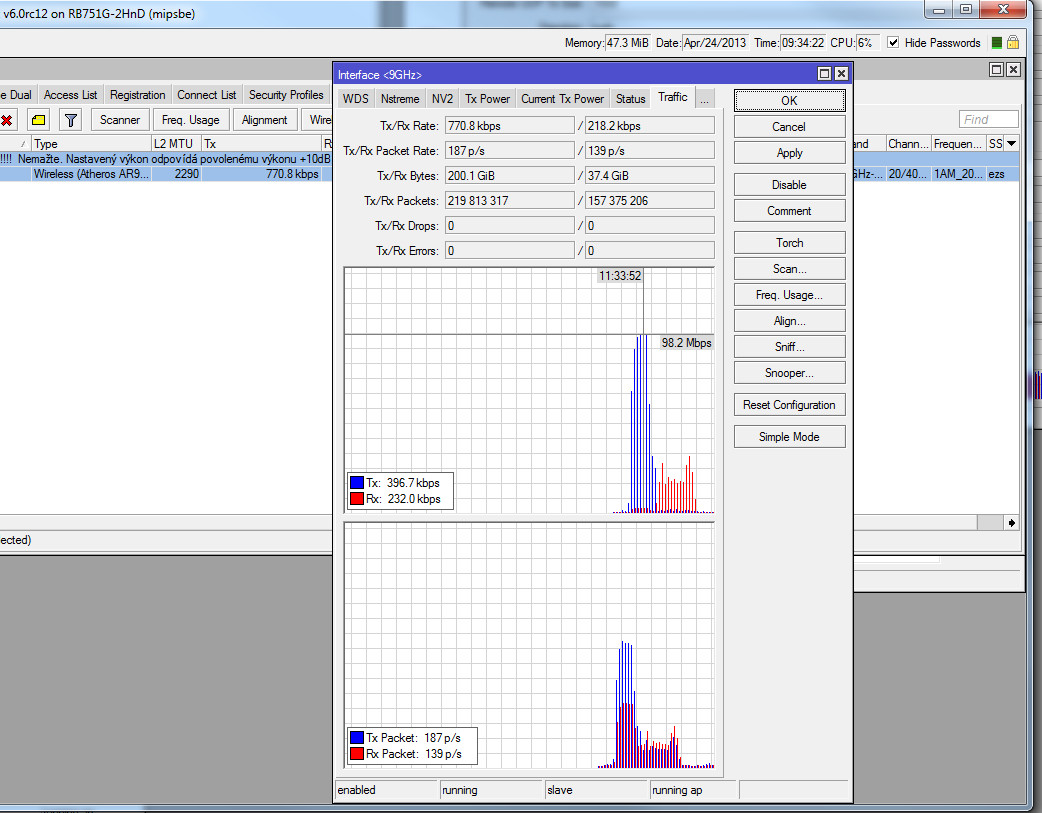This screenshot has width=1042, height=813.
Task: Click the blue Tx legend swatch
Action: (357, 483)
